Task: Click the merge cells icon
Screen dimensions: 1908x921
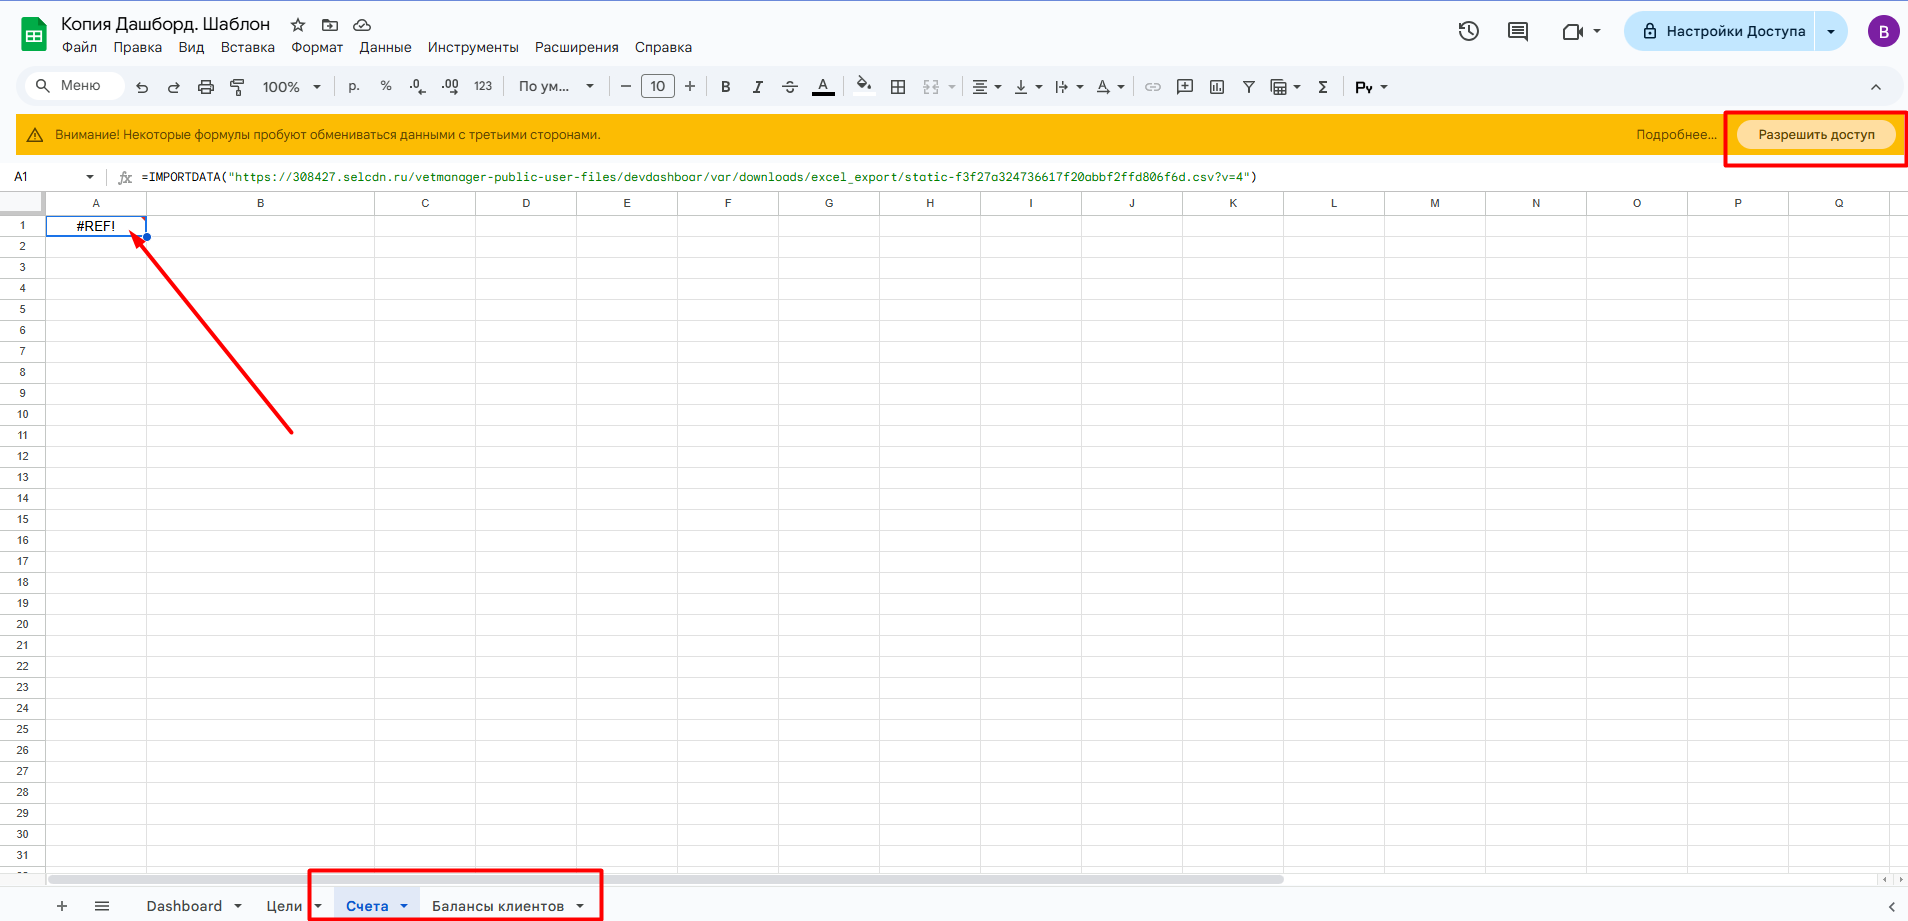Action: (x=931, y=87)
